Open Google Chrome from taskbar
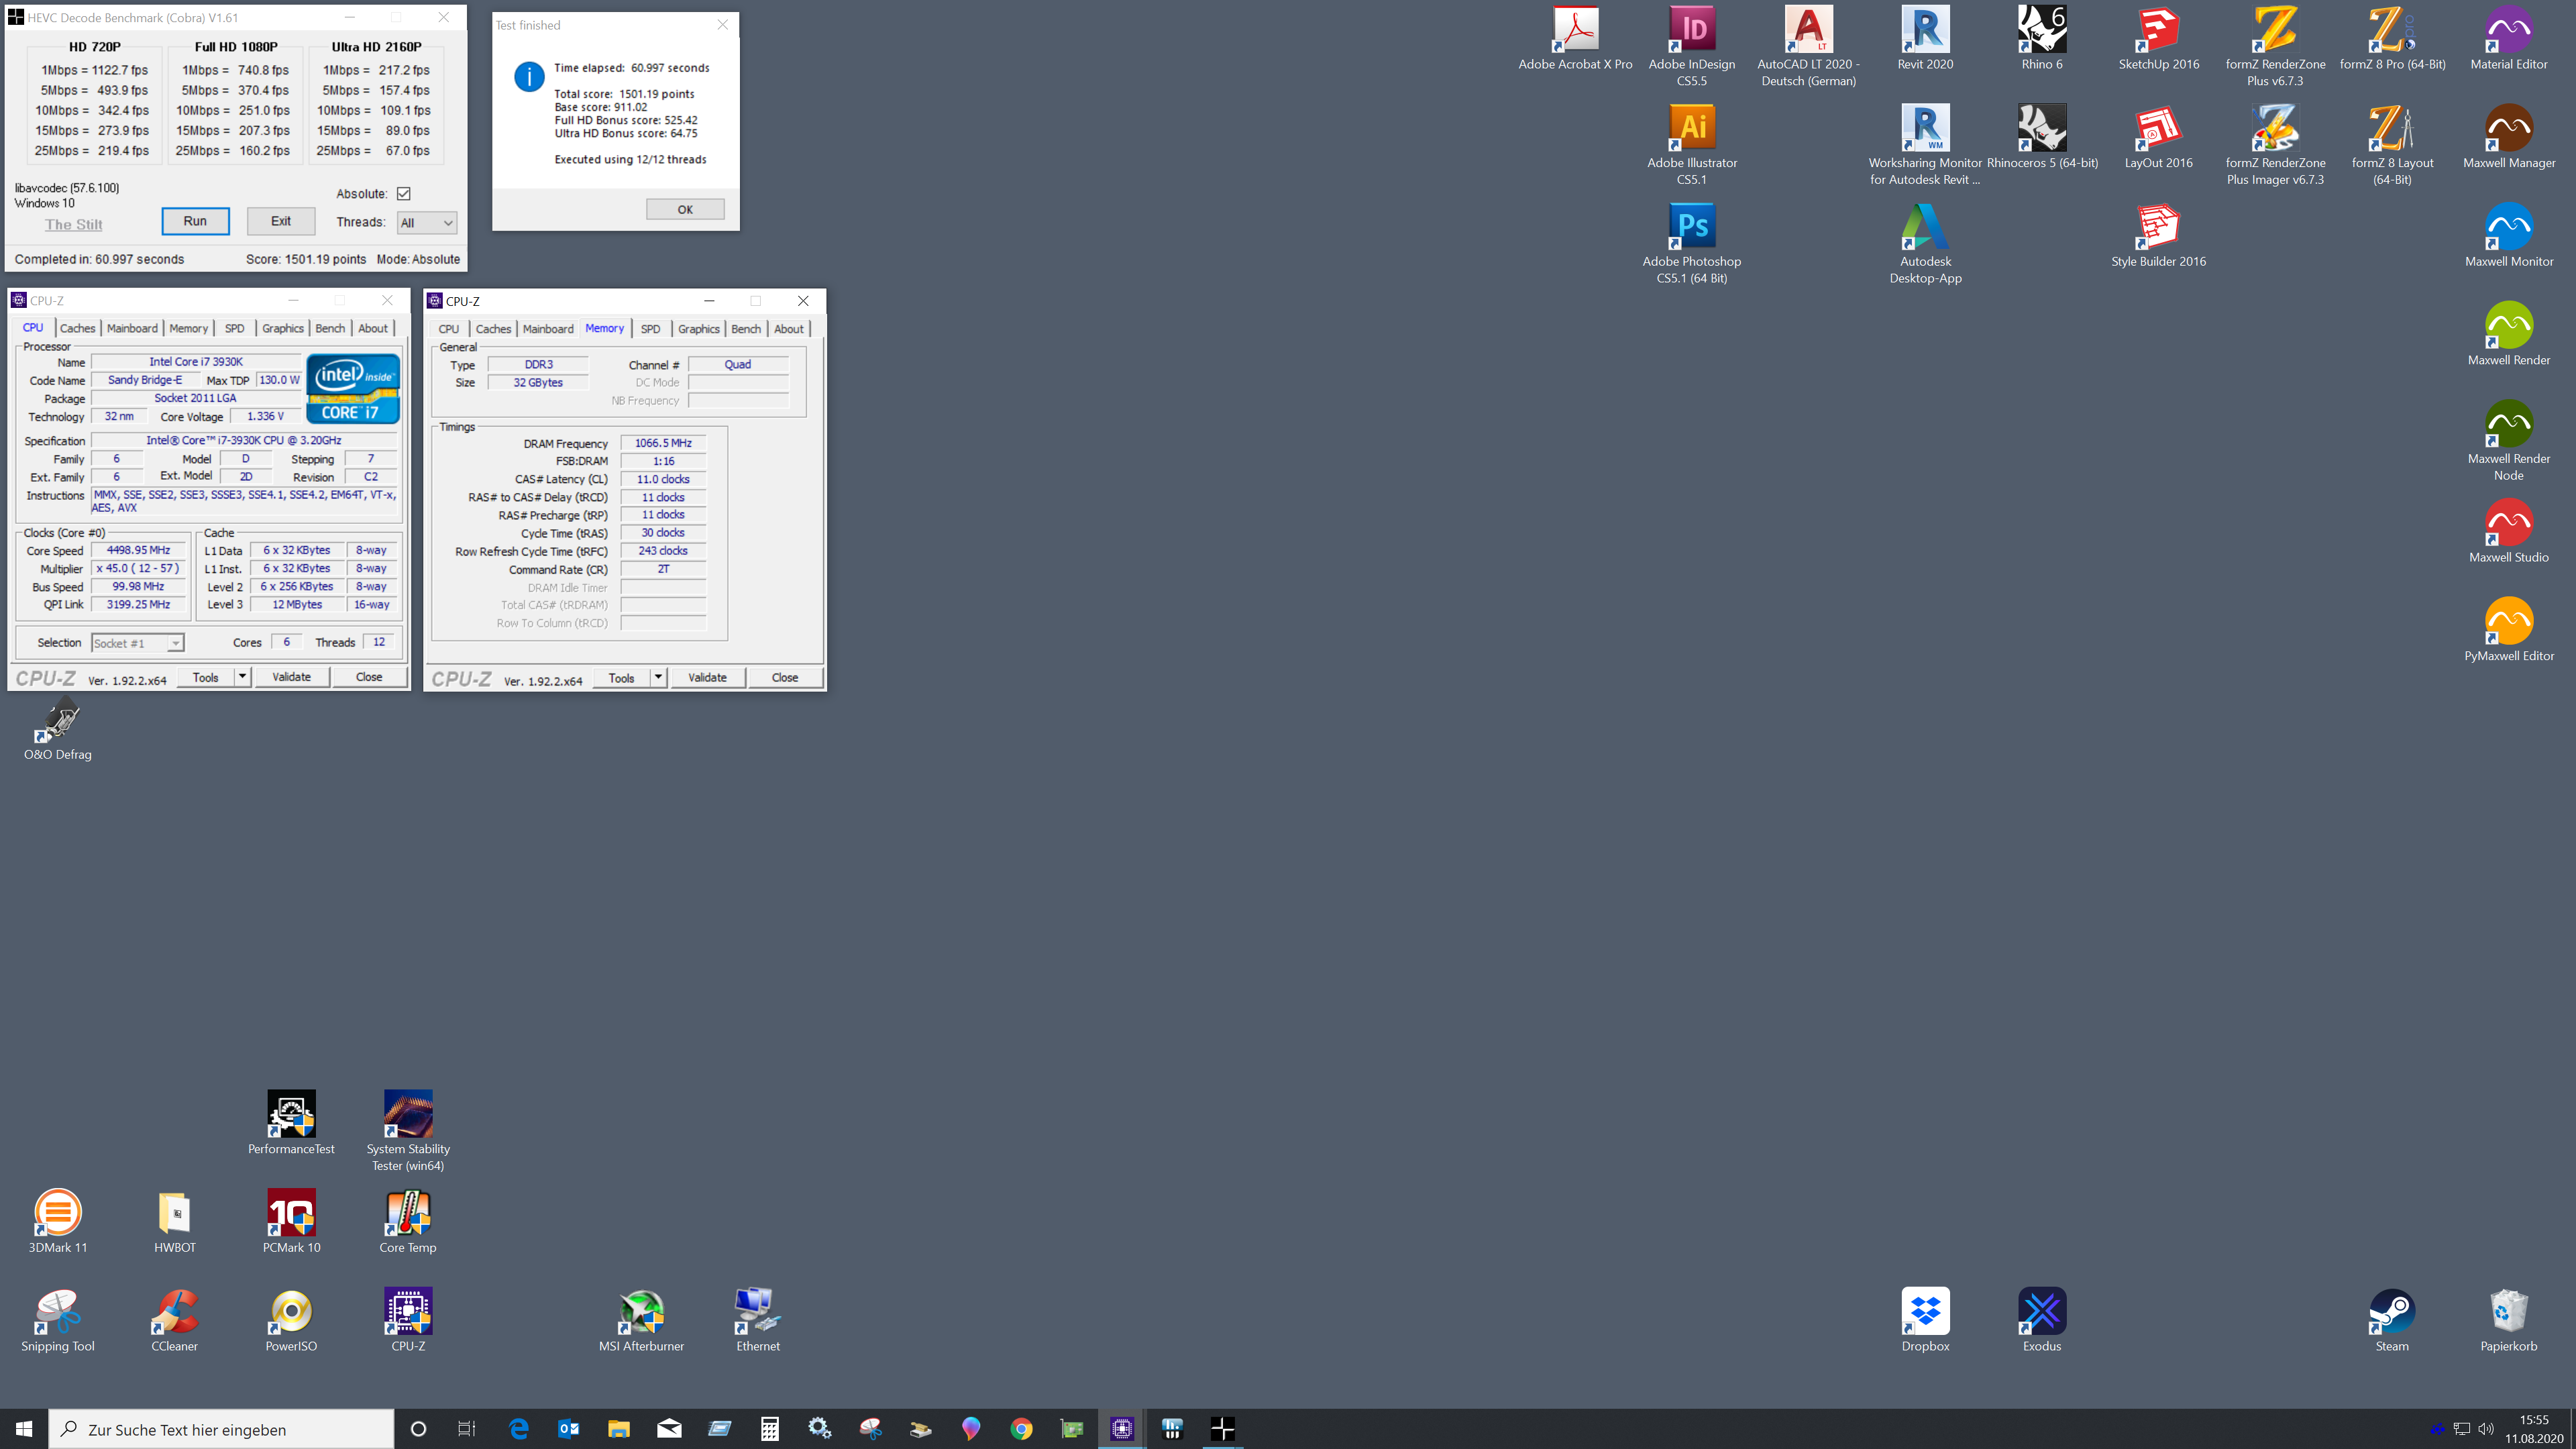2576x1449 pixels. [x=1021, y=1429]
